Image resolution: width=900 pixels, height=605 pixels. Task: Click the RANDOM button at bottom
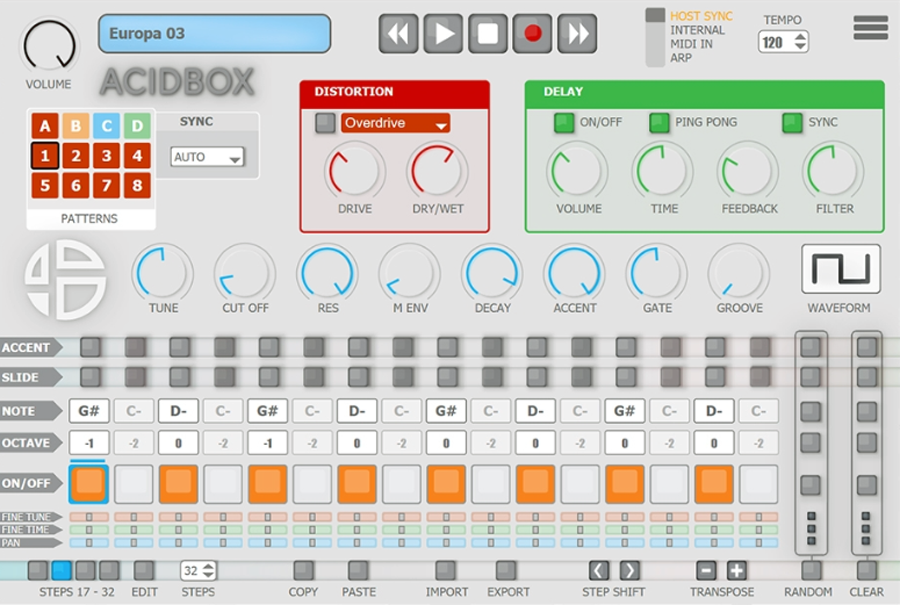(x=810, y=570)
